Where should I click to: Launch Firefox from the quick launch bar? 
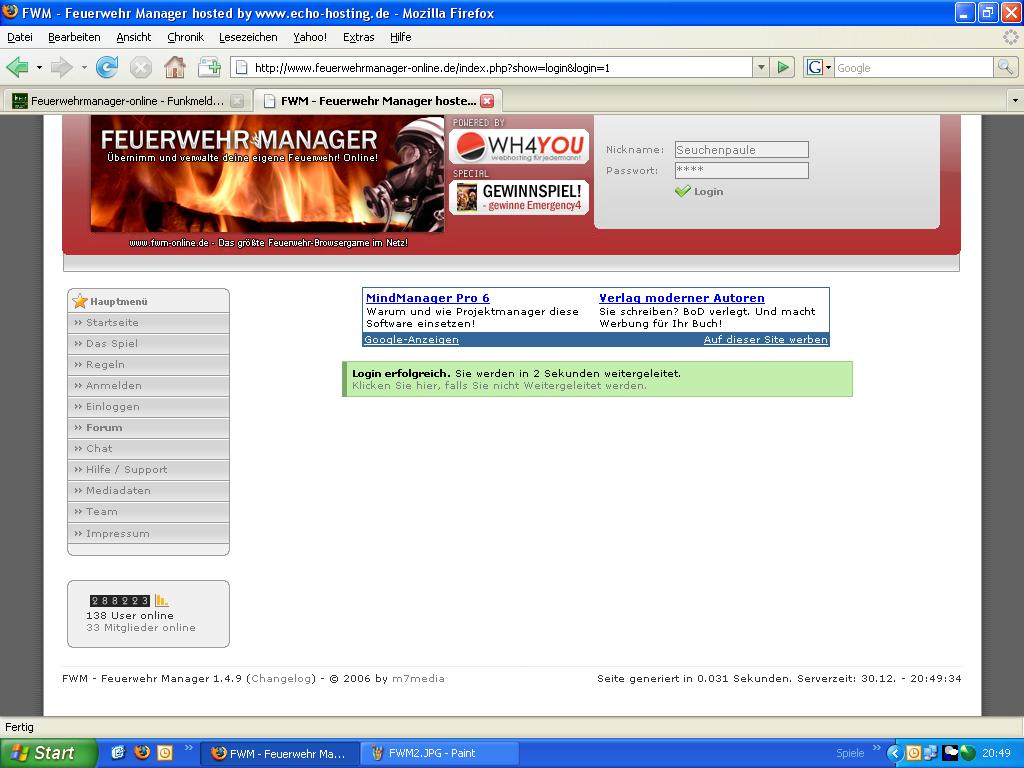click(142, 753)
